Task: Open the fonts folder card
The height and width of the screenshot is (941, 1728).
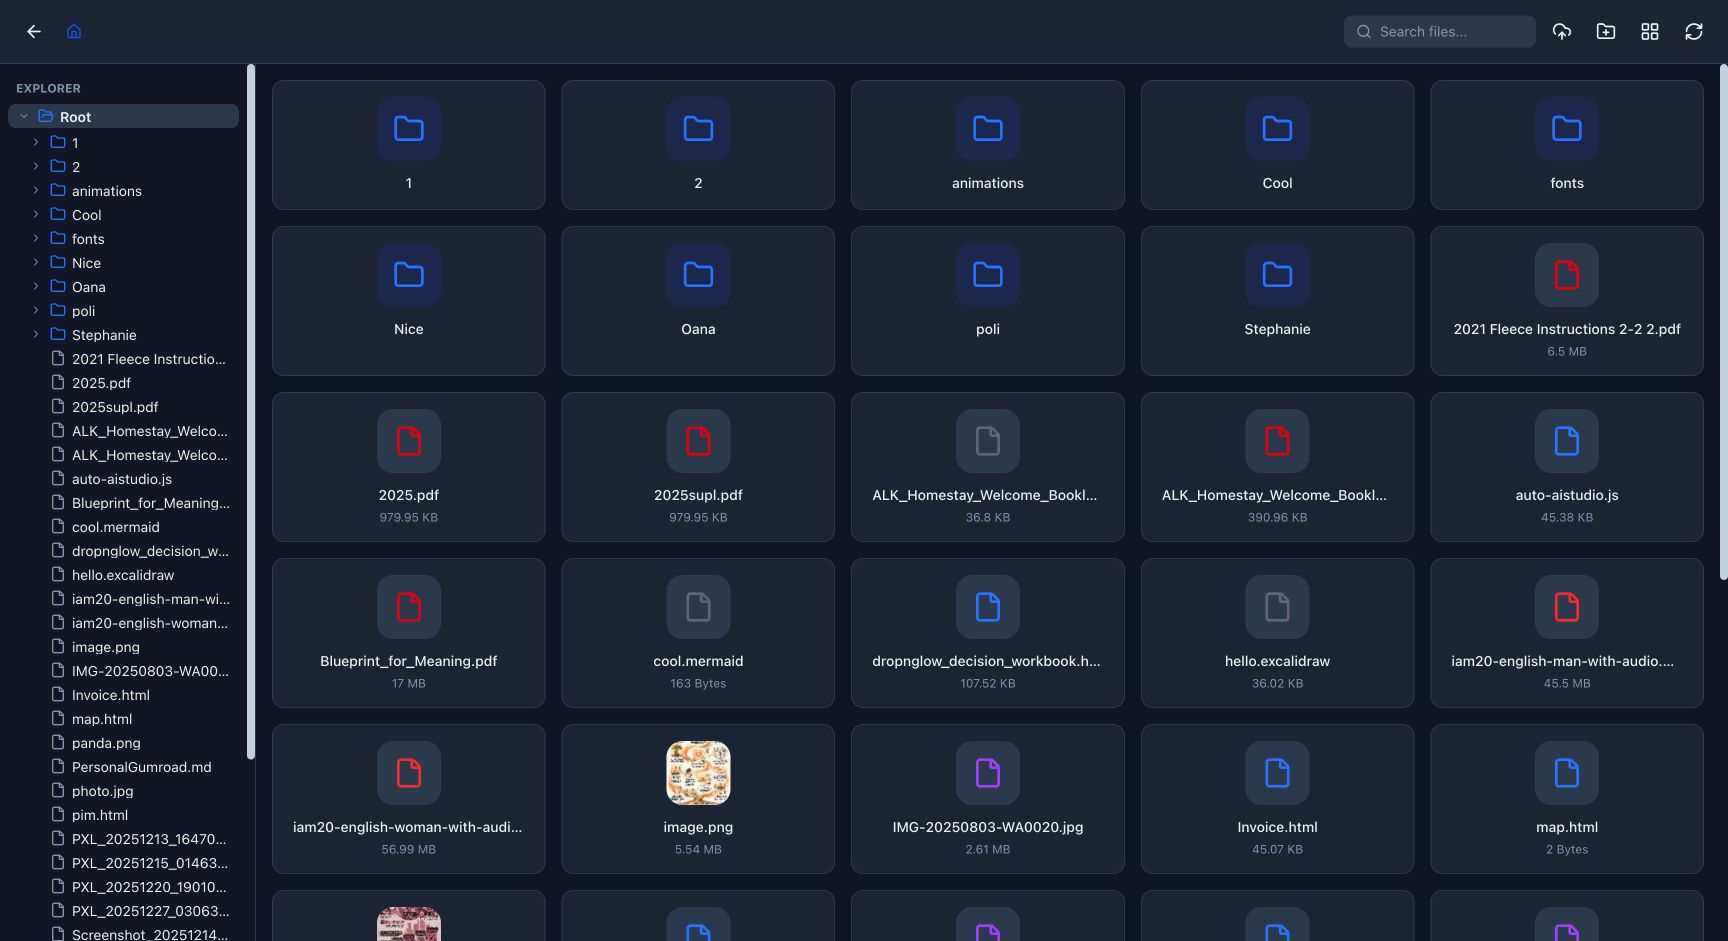Action: (1567, 145)
